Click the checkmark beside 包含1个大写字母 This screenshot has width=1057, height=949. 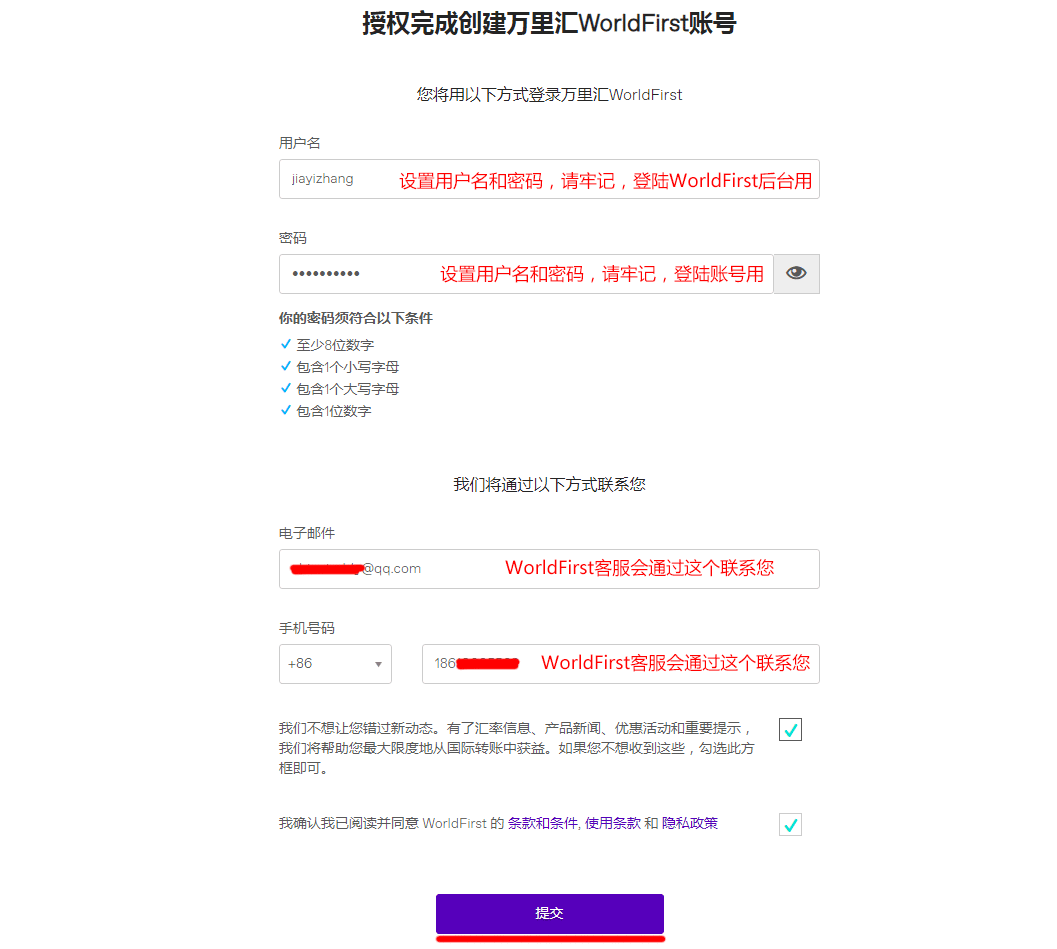(x=286, y=388)
